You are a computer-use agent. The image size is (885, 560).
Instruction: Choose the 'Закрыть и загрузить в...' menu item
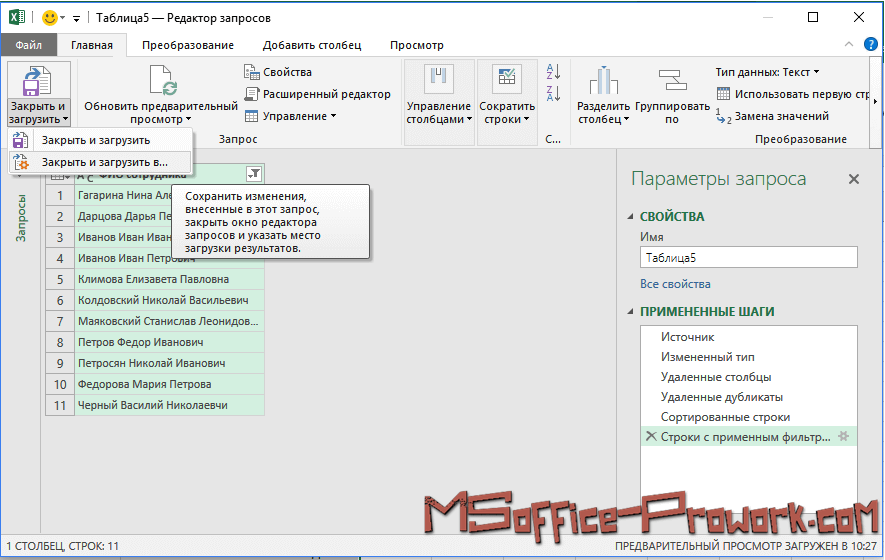click(104, 162)
